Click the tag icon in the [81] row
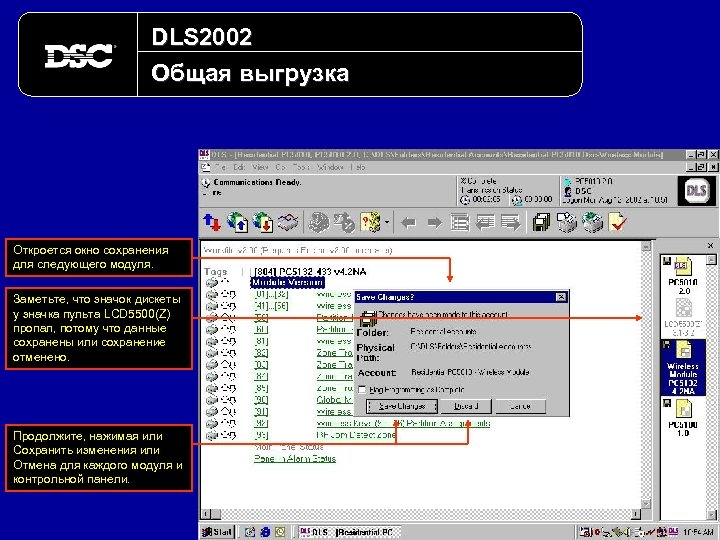Viewport: 720px width, 540px height. click(212, 342)
